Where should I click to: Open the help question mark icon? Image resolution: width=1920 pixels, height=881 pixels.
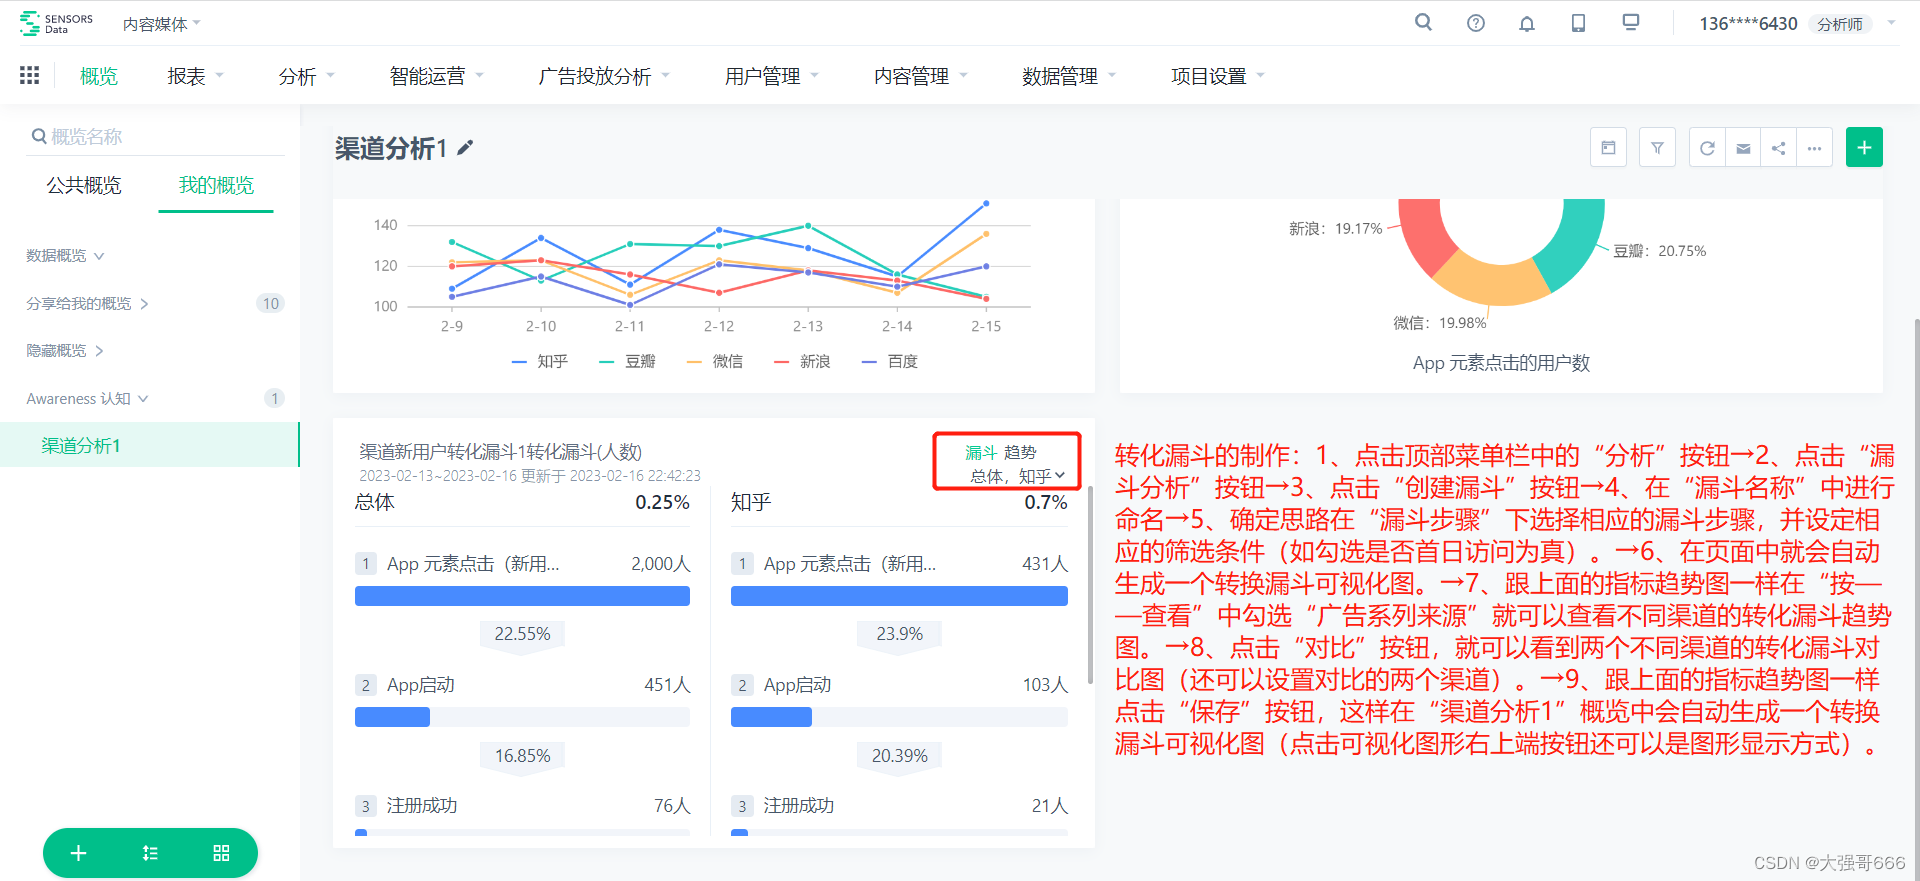pos(1475,23)
